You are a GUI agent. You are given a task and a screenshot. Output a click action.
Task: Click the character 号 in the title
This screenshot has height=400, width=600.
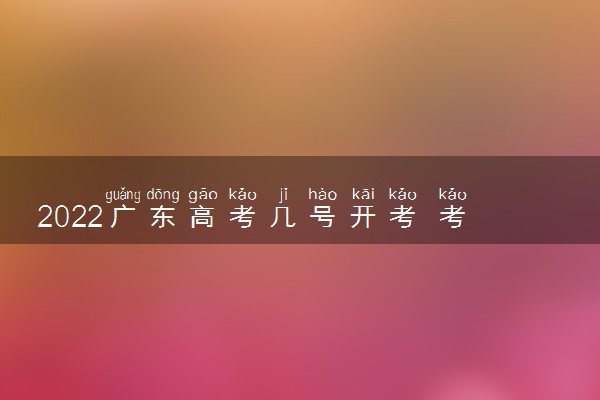[323, 217]
